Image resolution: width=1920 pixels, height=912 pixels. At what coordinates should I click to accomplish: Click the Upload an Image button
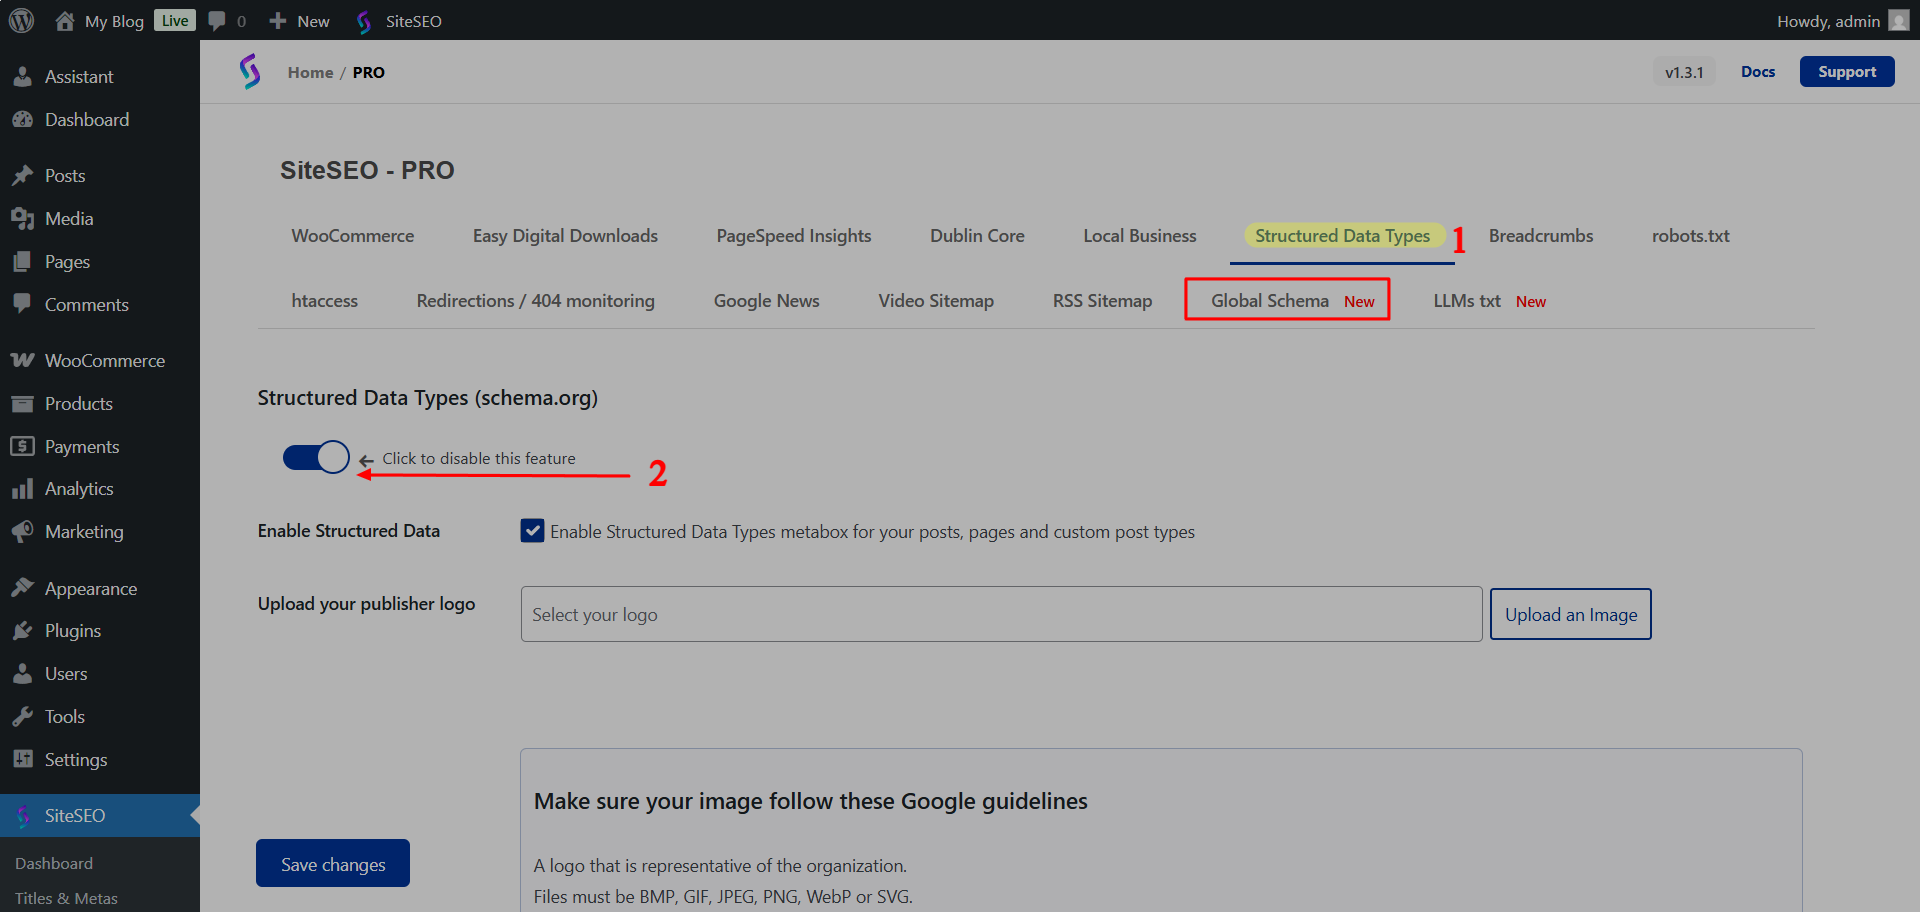[x=1570, y=614]
